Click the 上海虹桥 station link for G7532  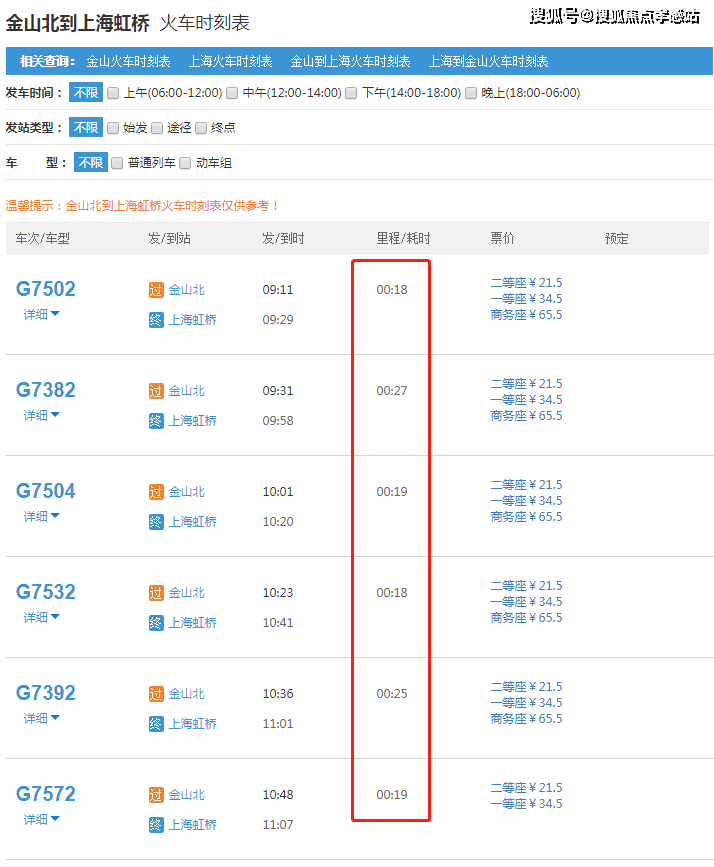[x=192, y=623]
